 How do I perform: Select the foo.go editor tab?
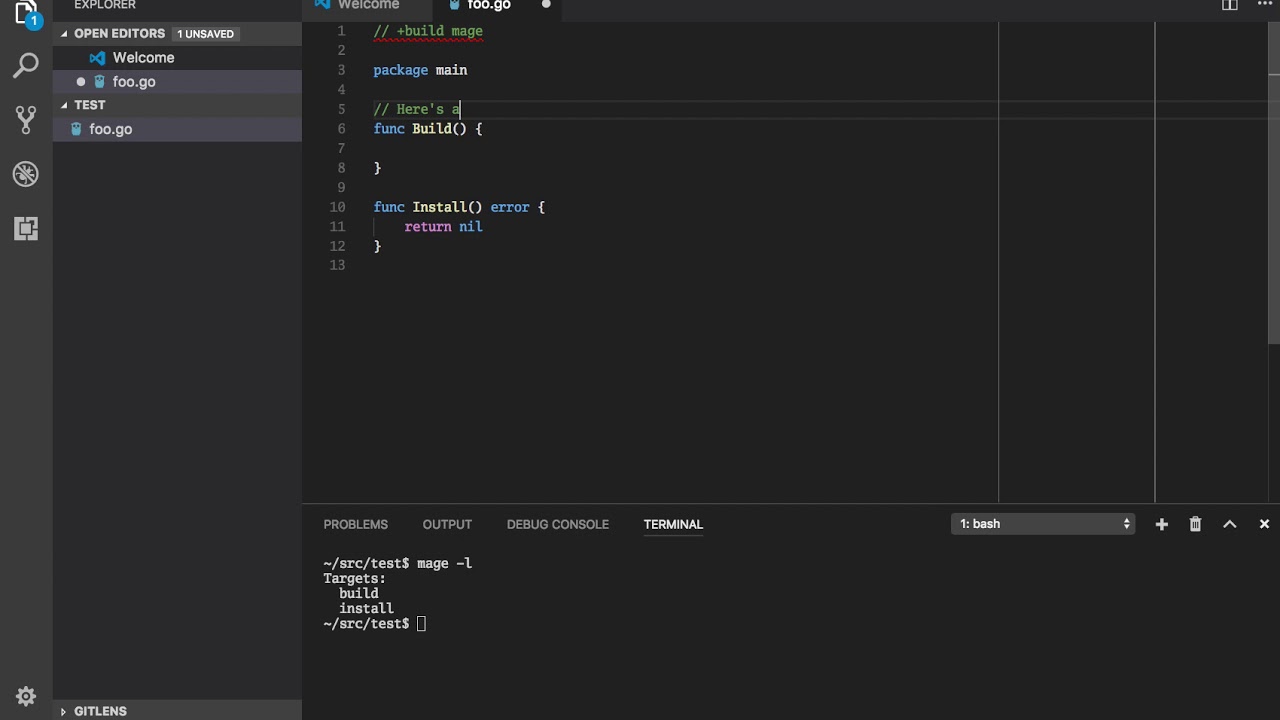497,6
